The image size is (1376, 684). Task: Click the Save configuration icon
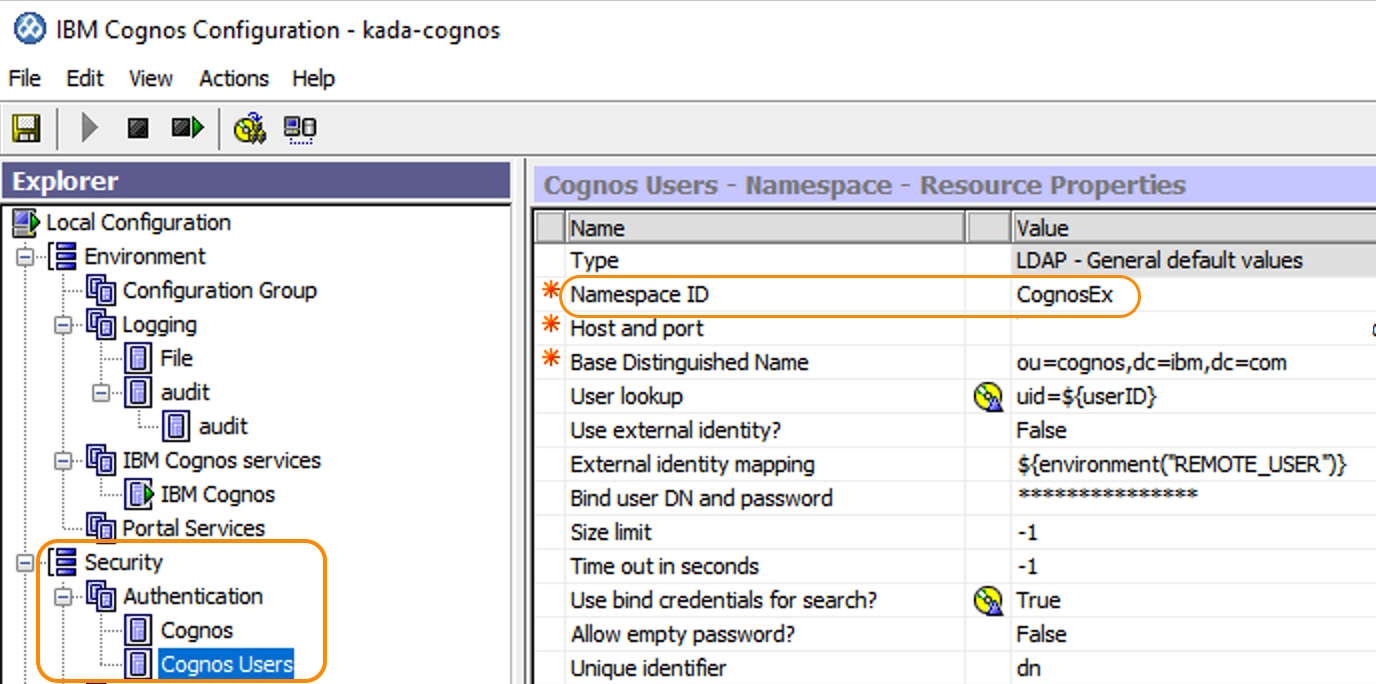(x=26, y=128)
